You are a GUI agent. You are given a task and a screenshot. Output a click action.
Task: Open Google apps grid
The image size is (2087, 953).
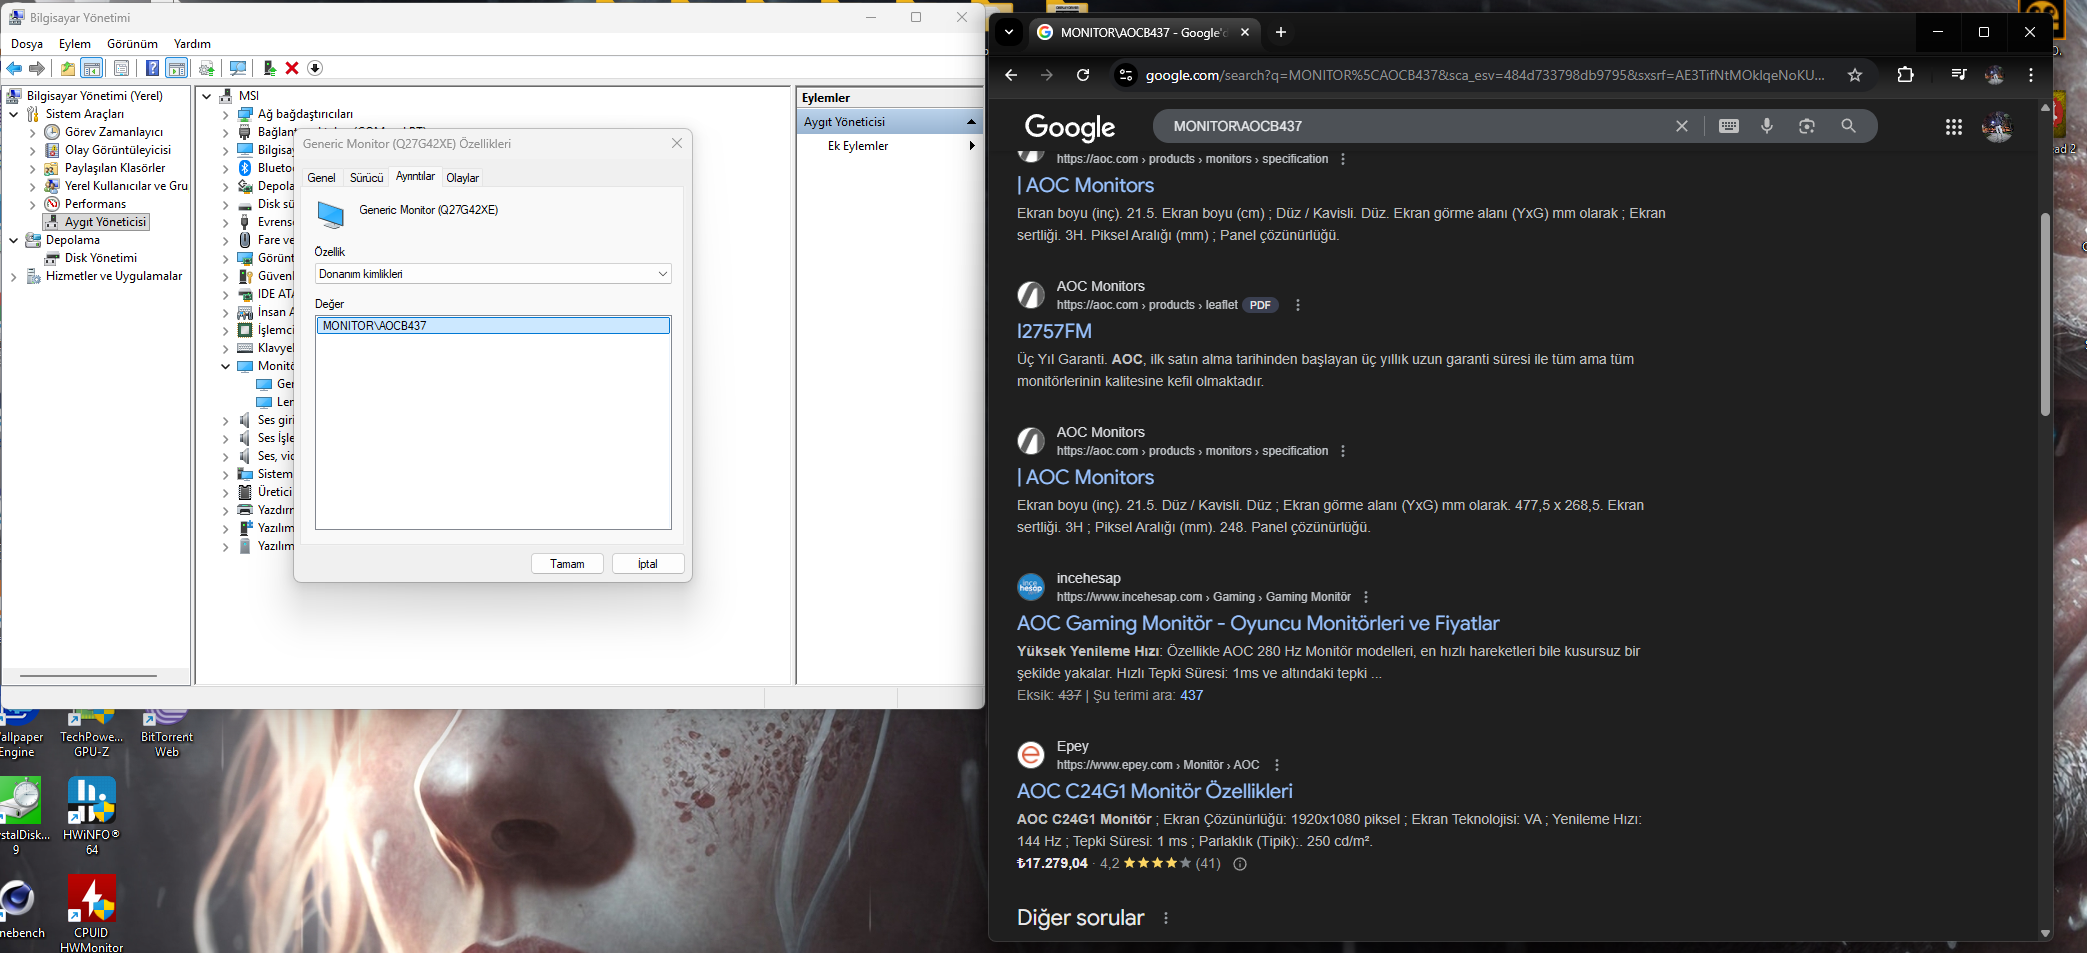(x=1954, y=127)
